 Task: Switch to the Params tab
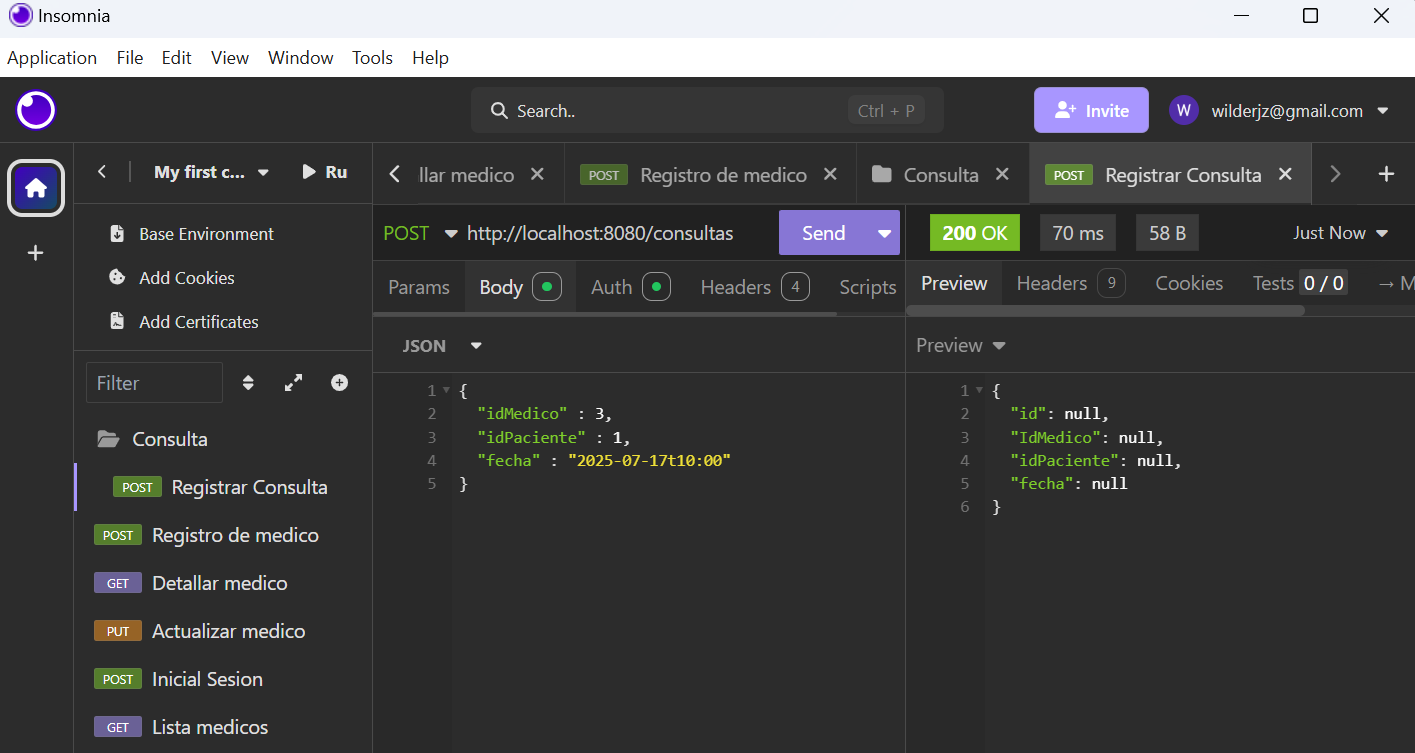click(x=419, y=287)
